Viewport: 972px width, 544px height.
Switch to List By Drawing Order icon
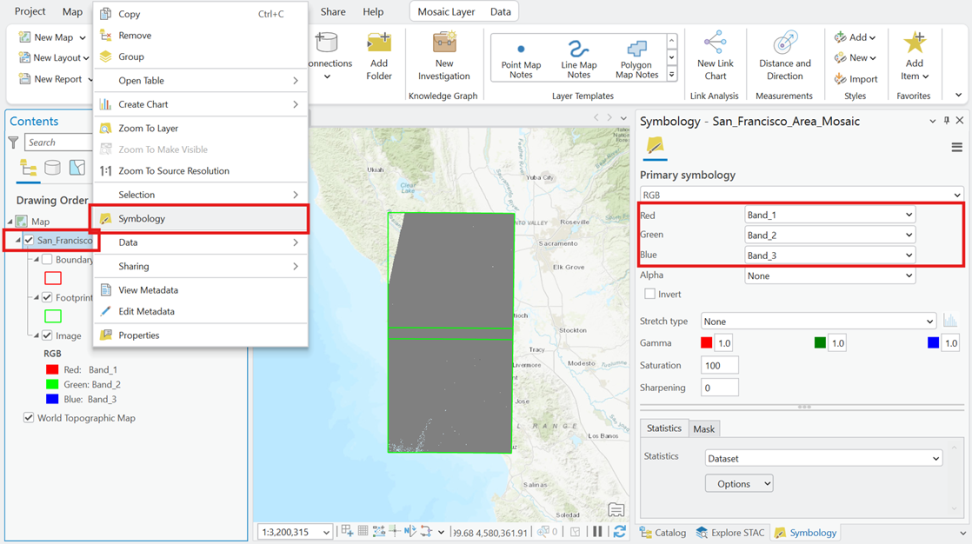(28, 168)
